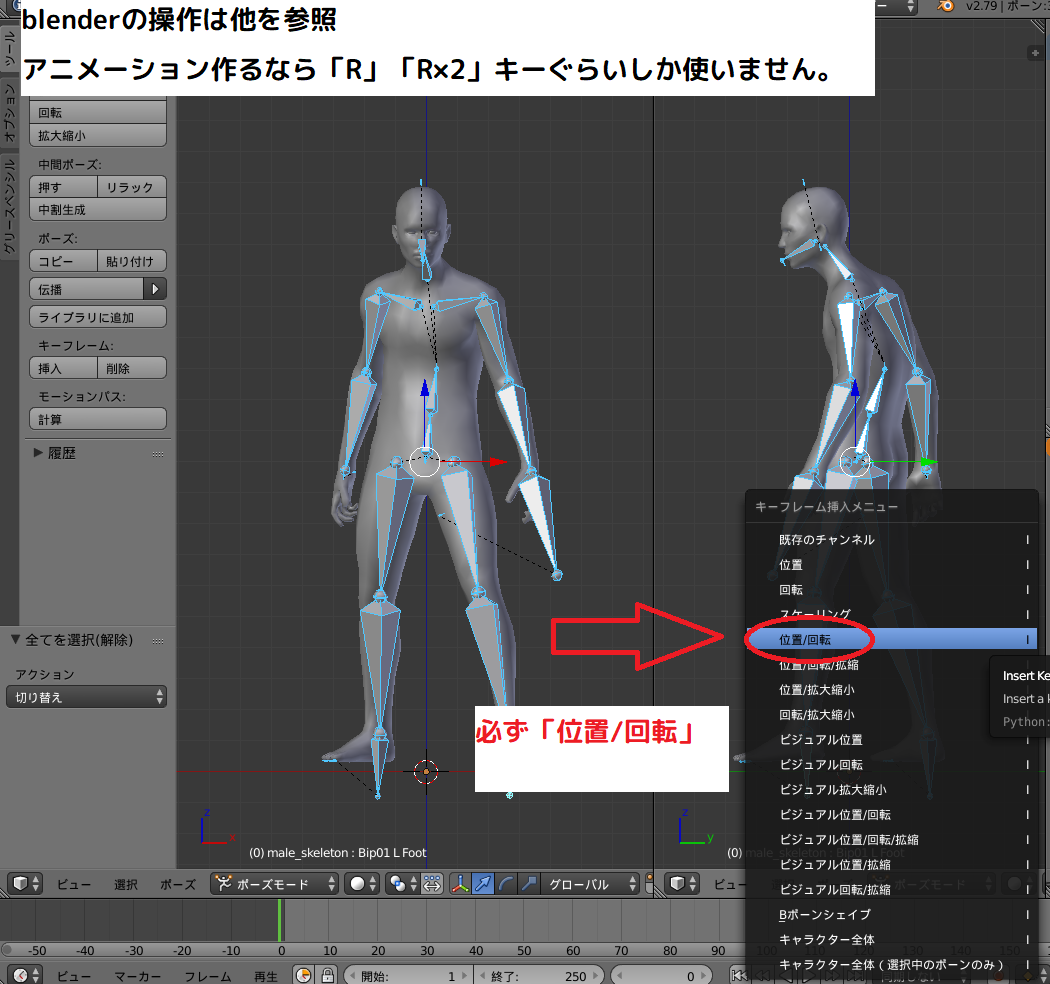Open the 切り替え action dropdown
The image size is (1050, 984).
(86, 697)
